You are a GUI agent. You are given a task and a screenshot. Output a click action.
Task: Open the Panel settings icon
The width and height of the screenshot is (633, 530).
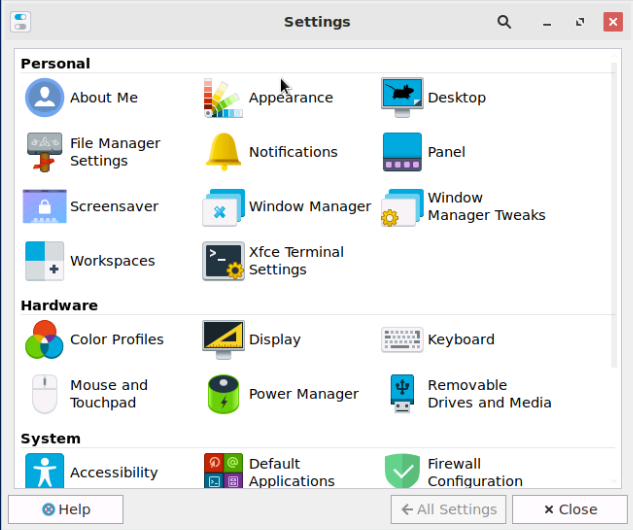(402, 152)
